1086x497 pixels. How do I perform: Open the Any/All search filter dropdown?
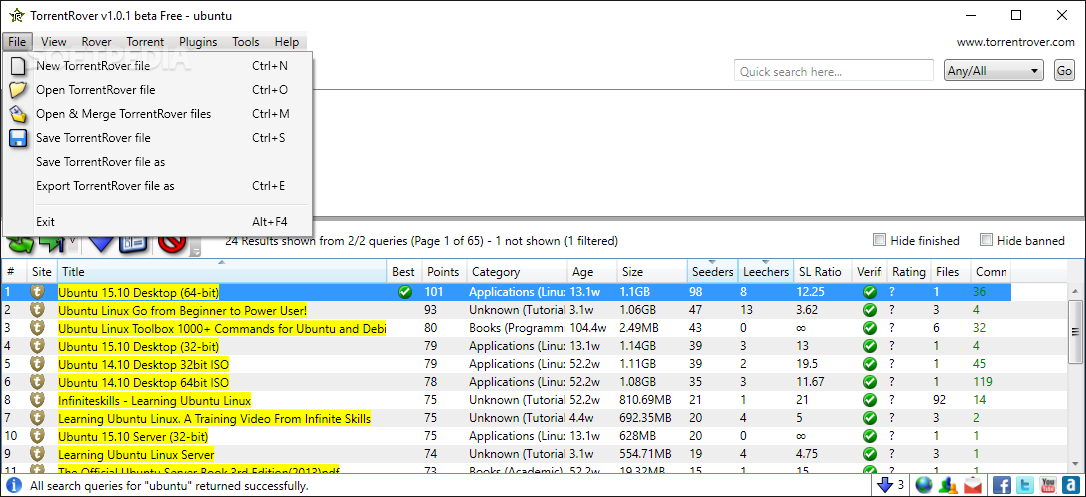993,71
